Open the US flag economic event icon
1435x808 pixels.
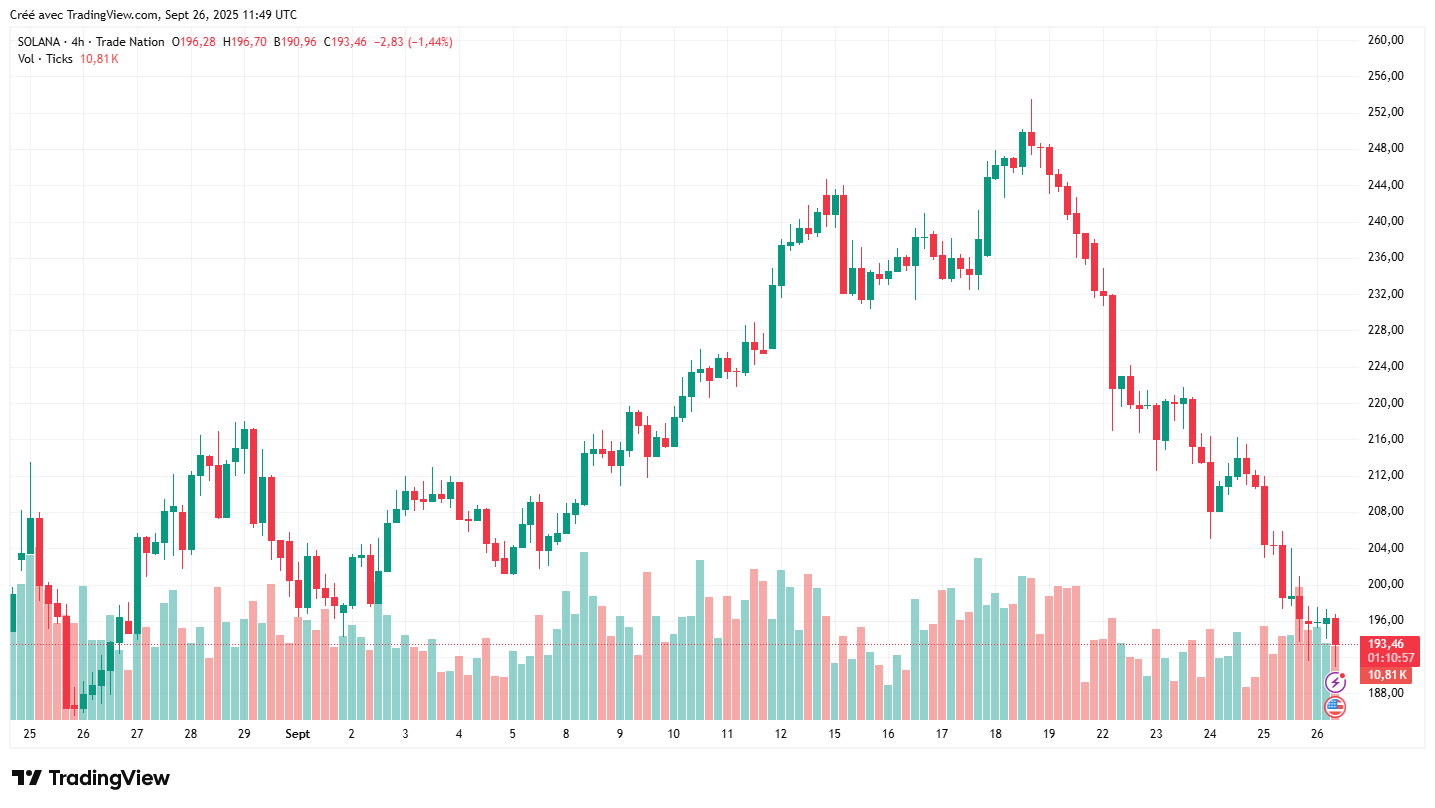(x=1335, y=707)
